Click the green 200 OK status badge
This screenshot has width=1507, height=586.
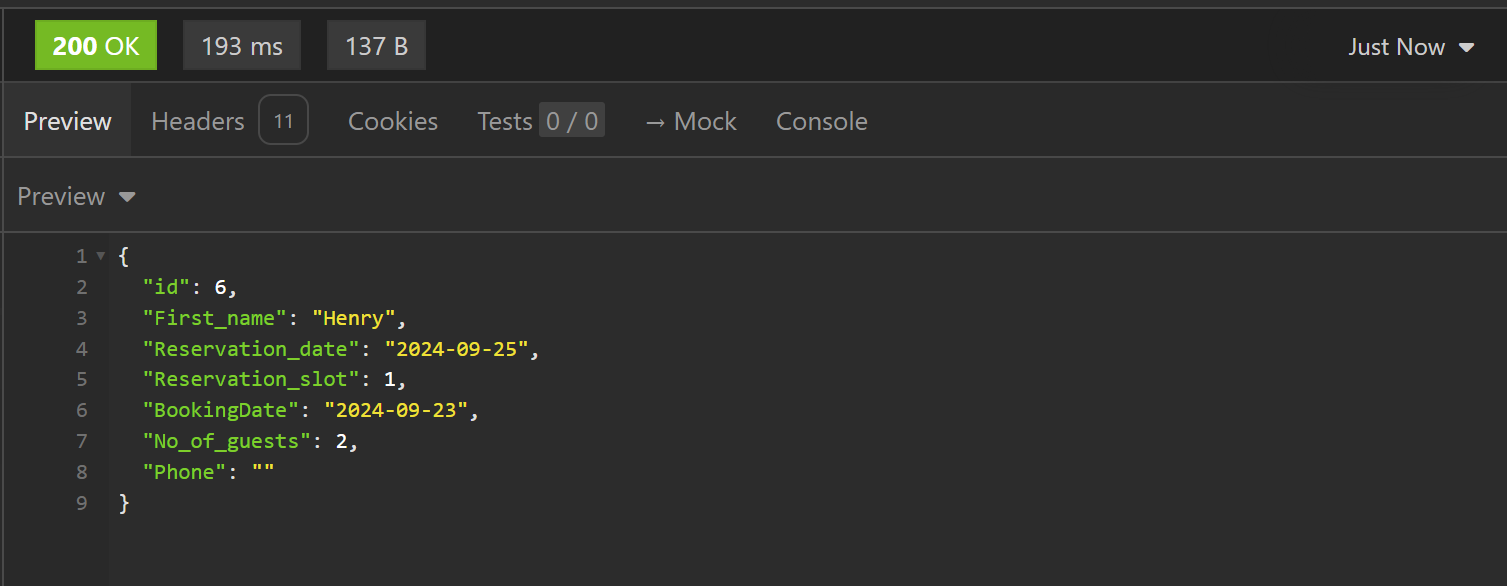[96, 46]
